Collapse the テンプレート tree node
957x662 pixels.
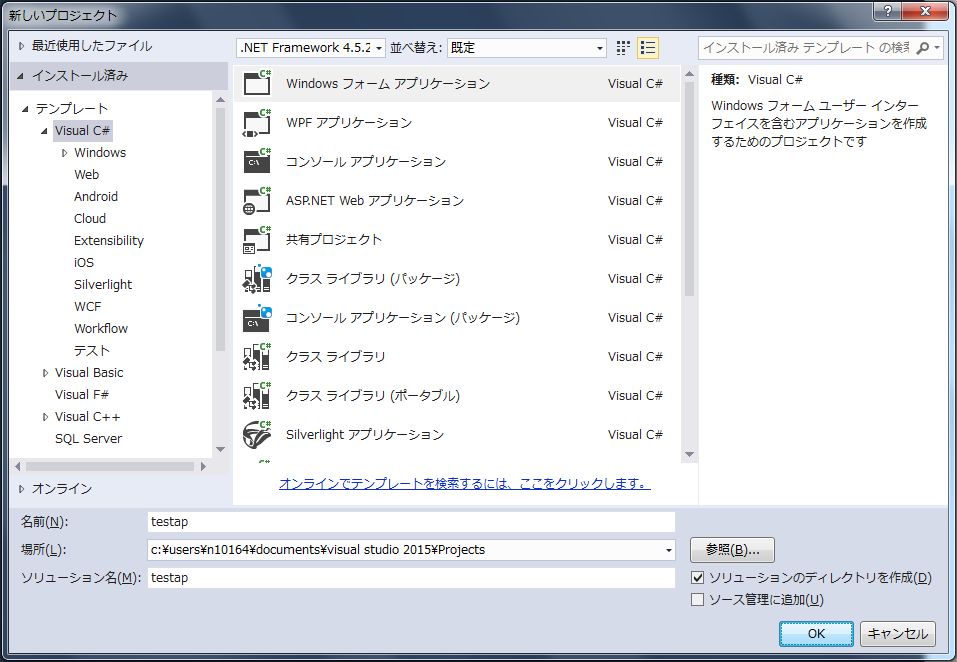point(25,109)
